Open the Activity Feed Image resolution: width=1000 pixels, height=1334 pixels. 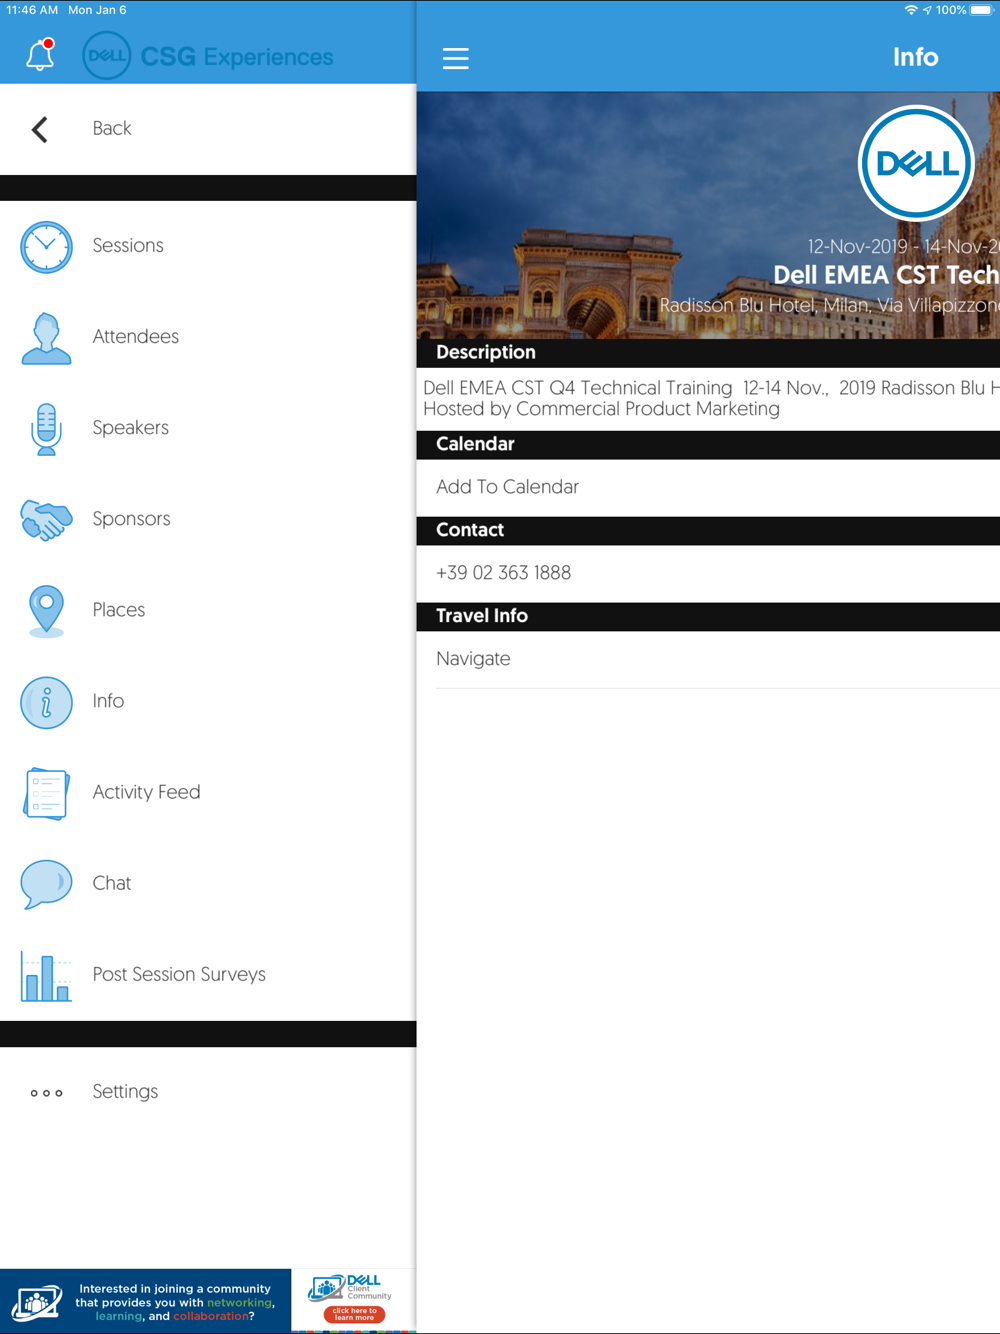(208, 792)
